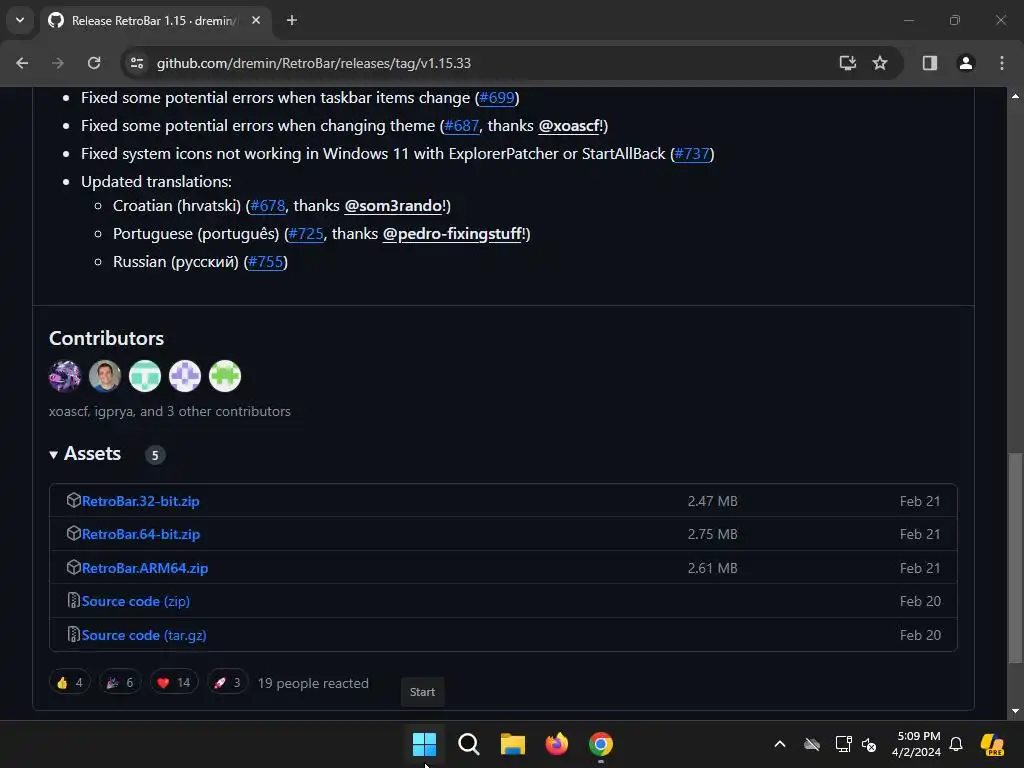Click the browser forward arrow

58,63
